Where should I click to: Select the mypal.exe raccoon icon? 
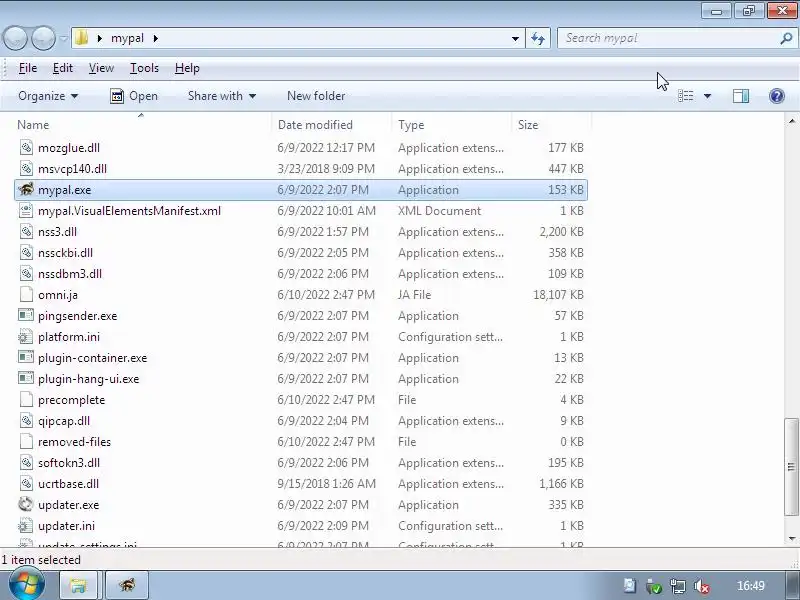tap(26, 189)
